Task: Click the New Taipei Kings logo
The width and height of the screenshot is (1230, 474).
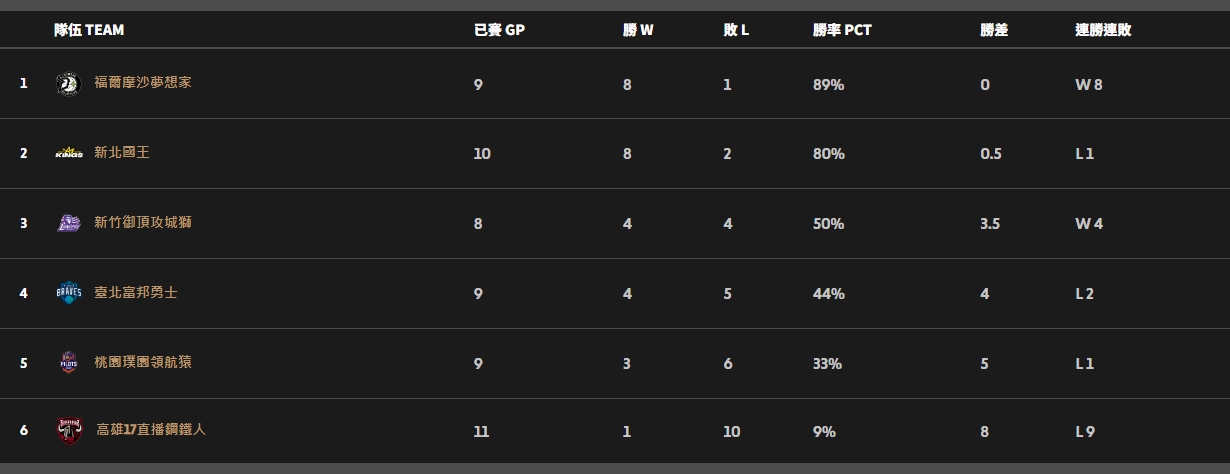Action: (x=68, y=154)
